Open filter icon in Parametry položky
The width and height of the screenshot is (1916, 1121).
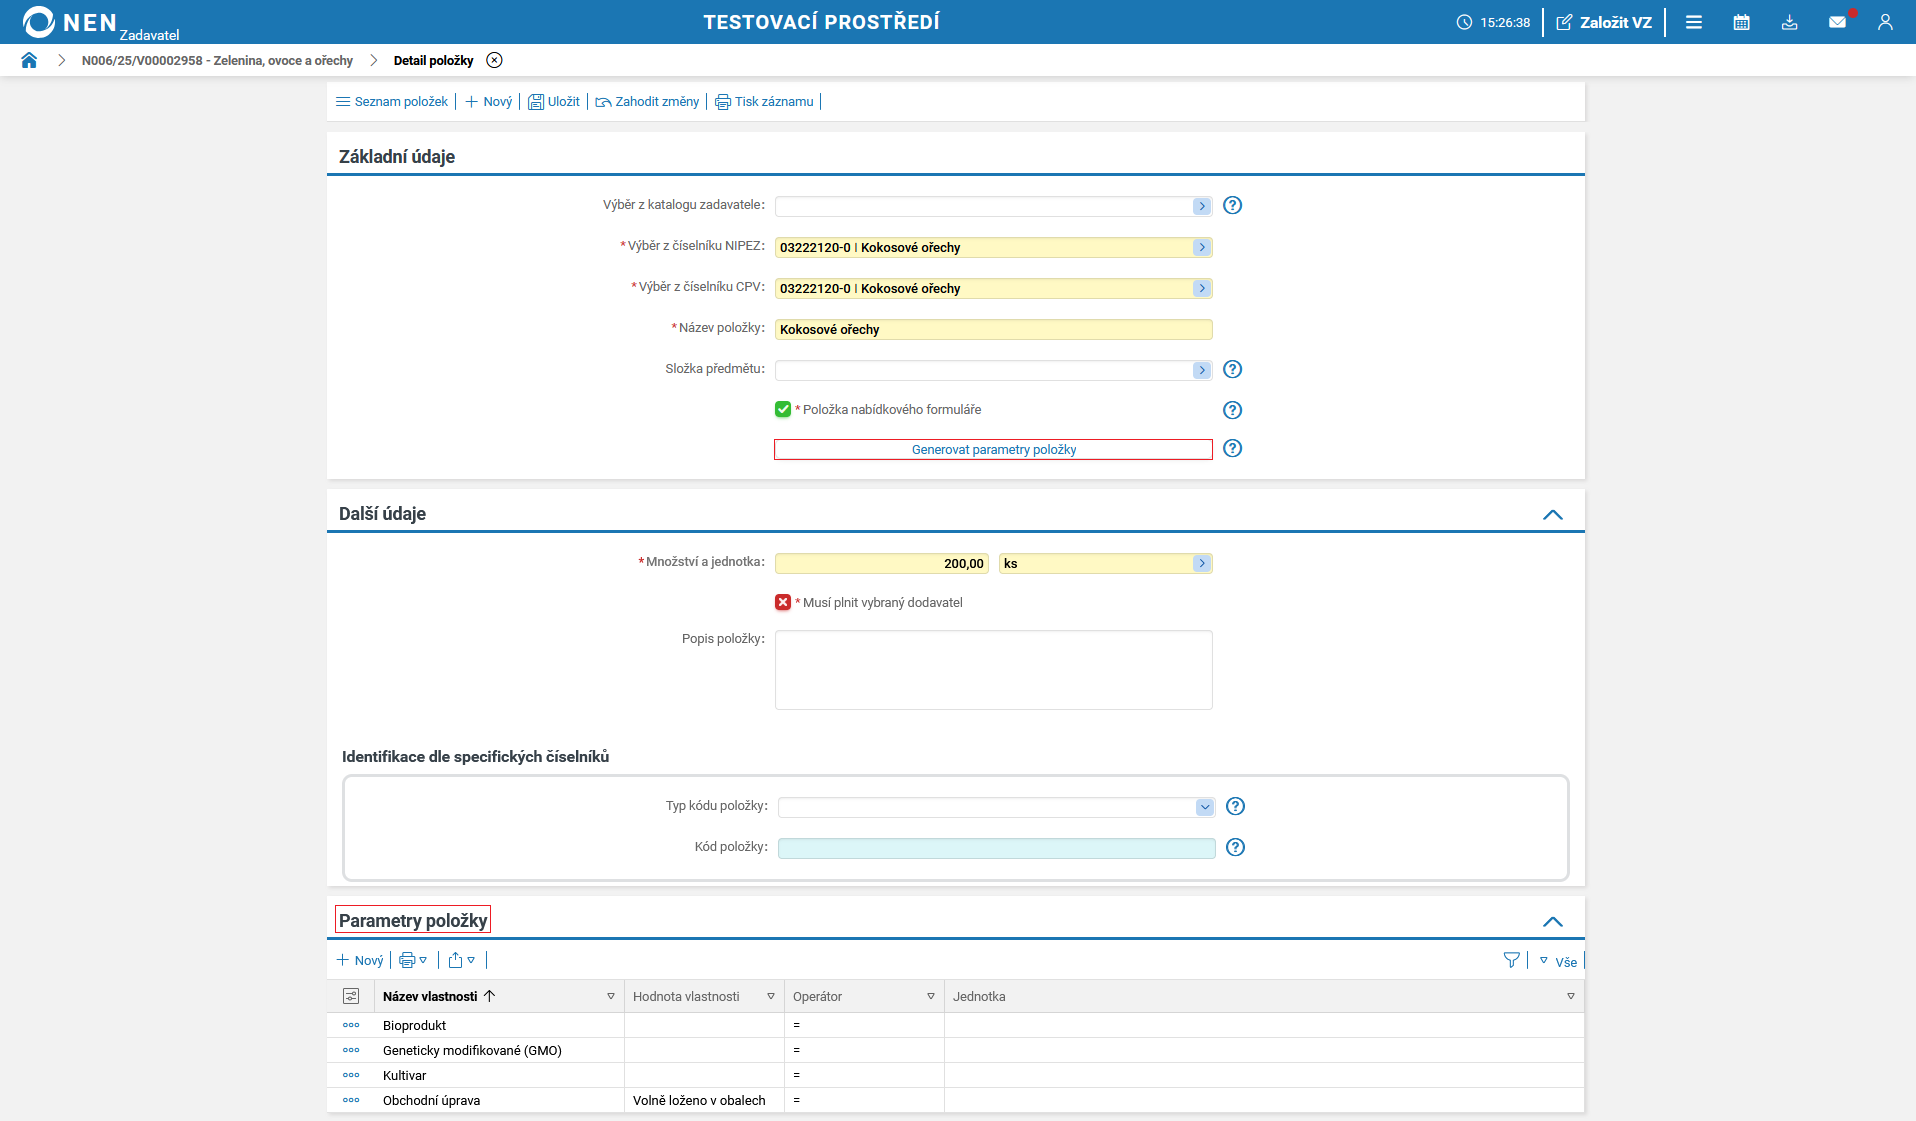point(1511,960)
